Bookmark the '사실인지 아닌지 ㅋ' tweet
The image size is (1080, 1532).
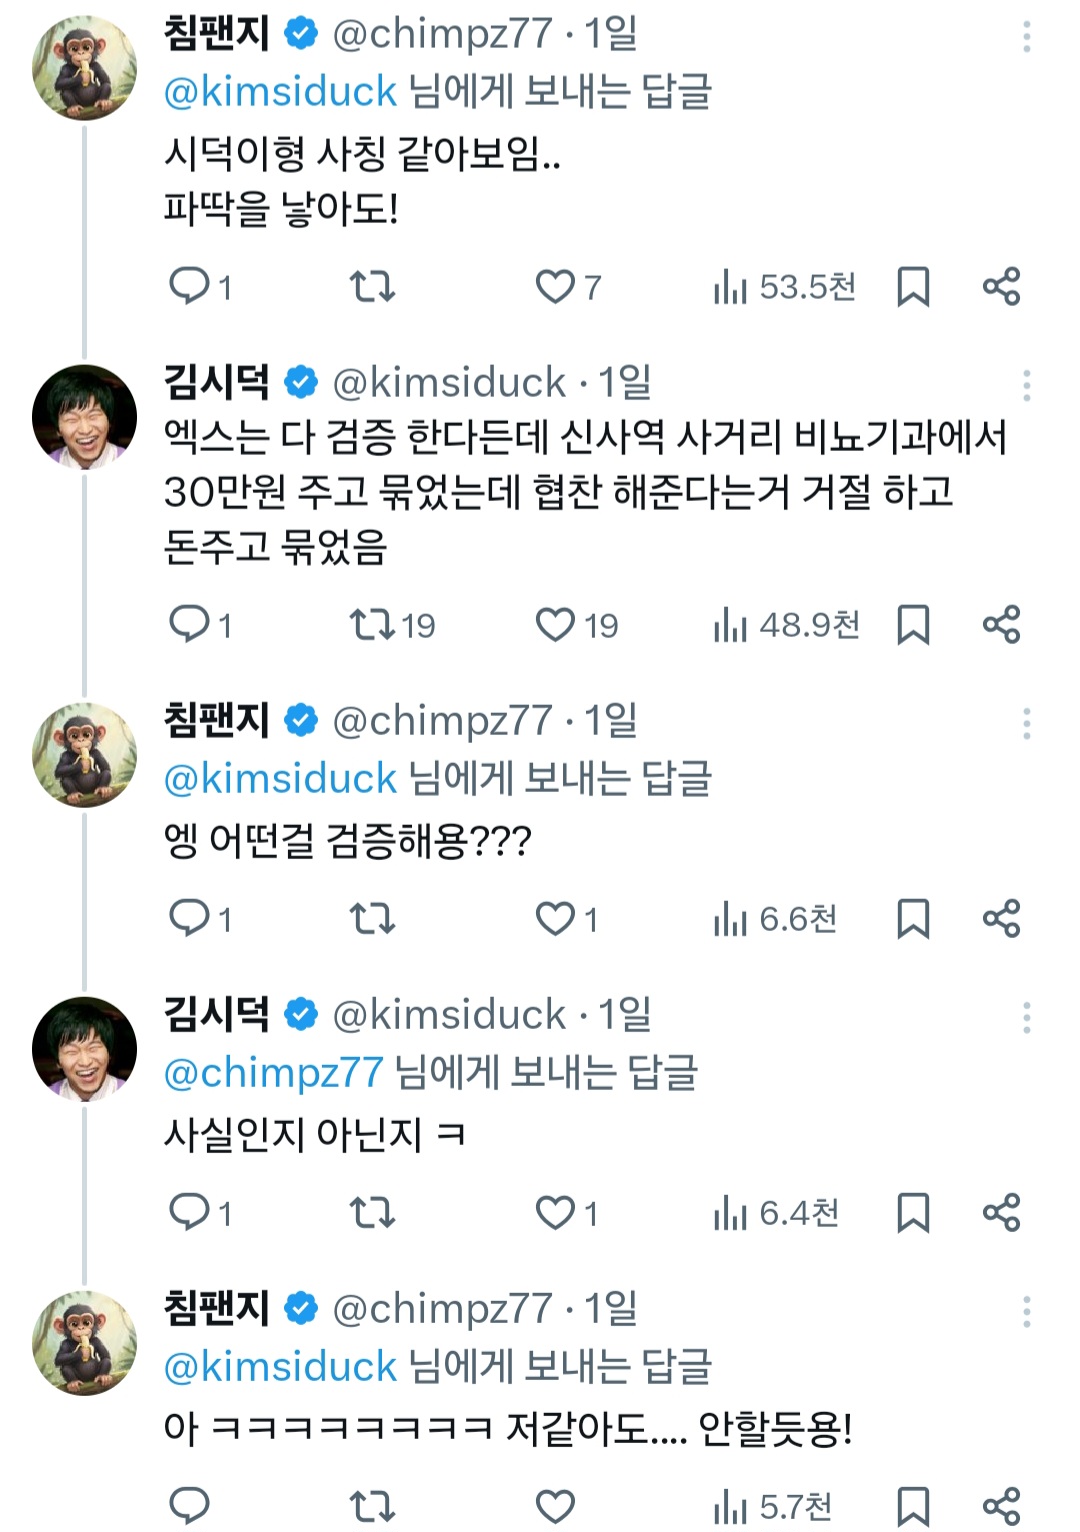[x=913, y=1213]
